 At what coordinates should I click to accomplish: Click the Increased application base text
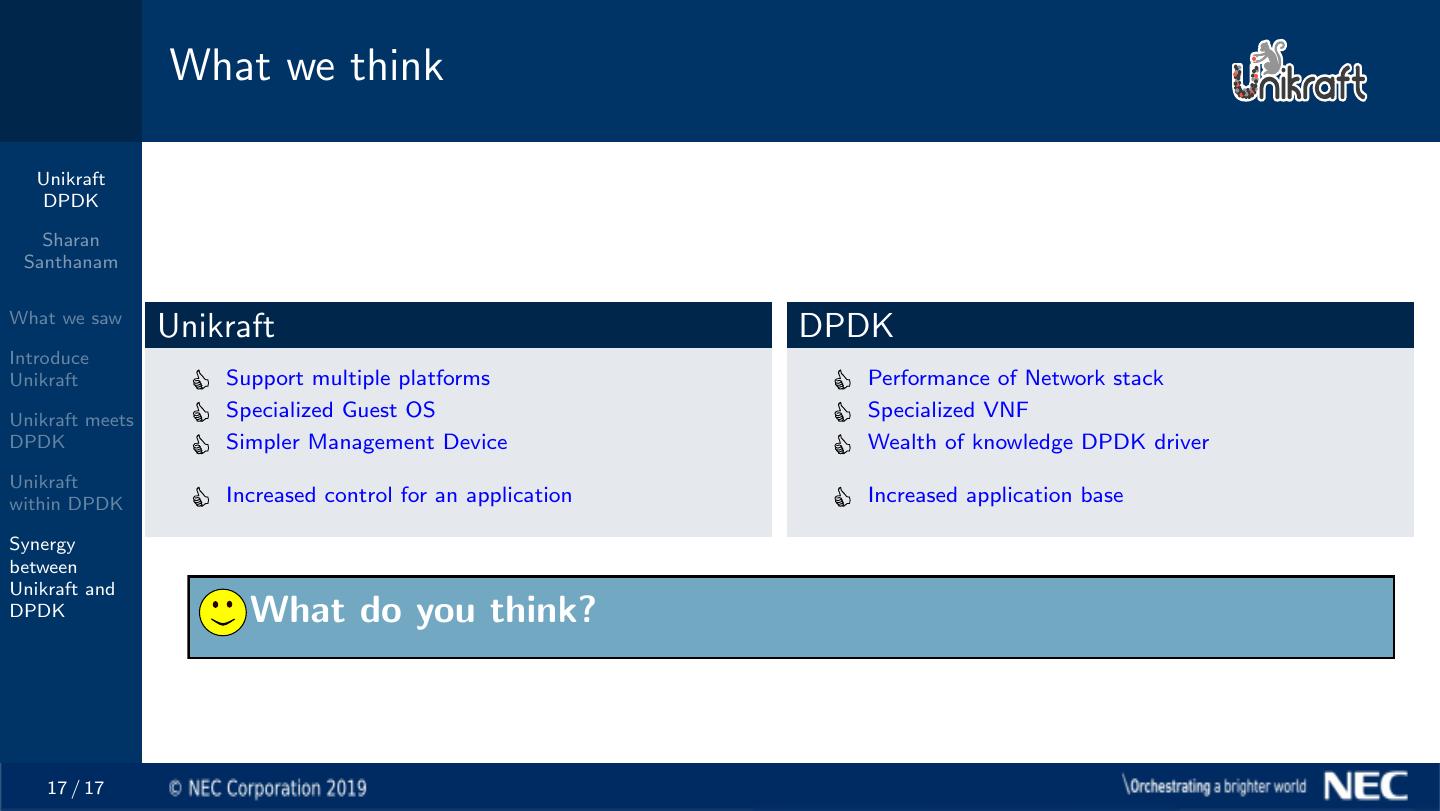[x=996, y=496]
